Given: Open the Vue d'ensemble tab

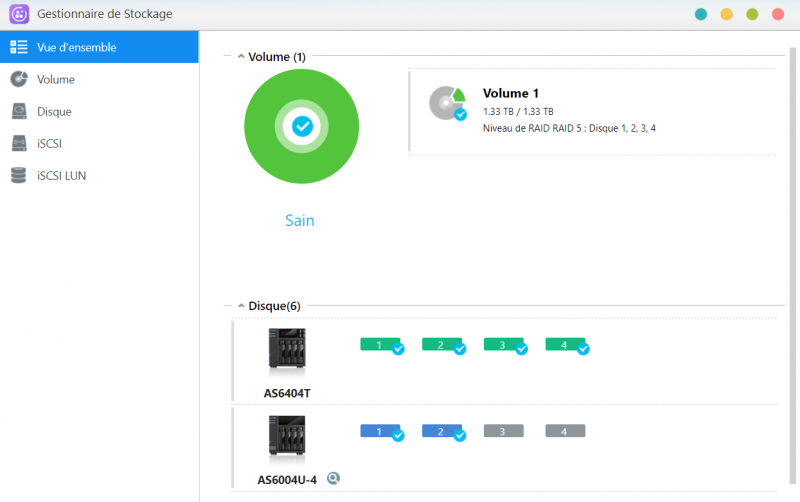Looking at the screenshot, I should pyautogui.click(x=99, y=47).
